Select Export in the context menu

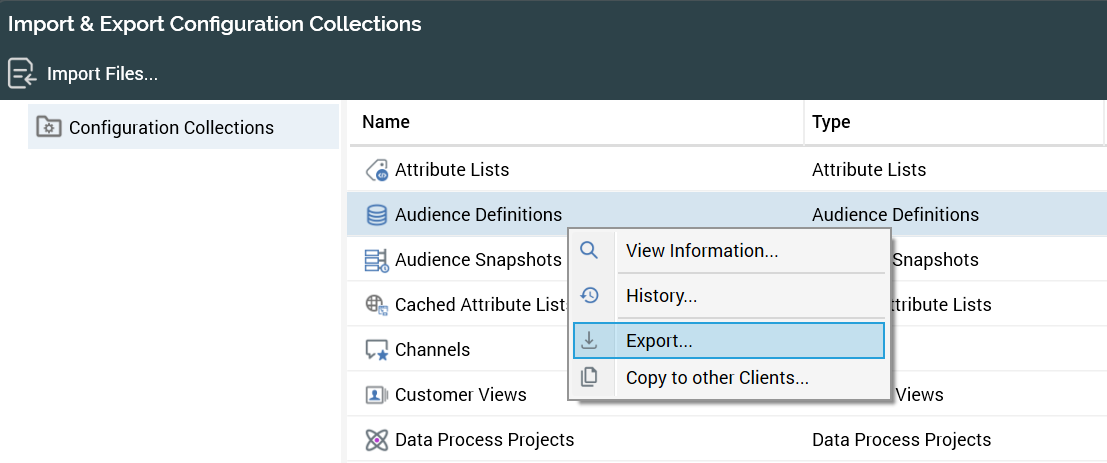click(x=659, y=341)
